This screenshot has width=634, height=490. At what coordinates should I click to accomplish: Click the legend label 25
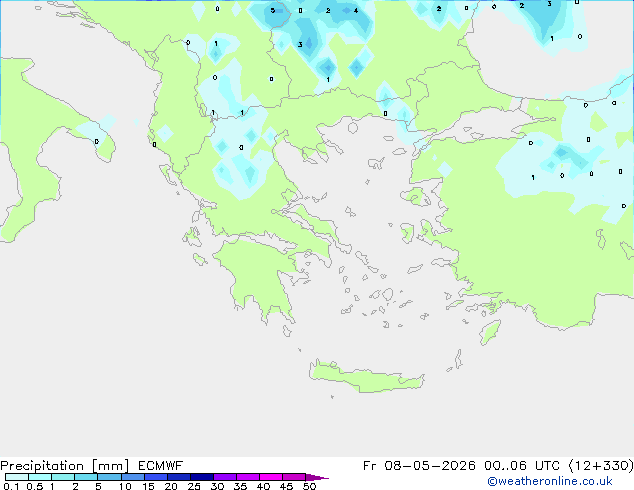tap(194, 486)
